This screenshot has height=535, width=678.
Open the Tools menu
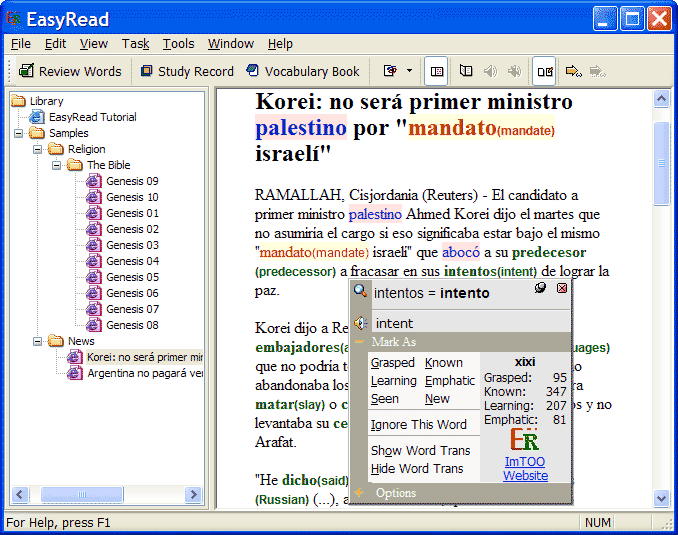click(178, 44)
